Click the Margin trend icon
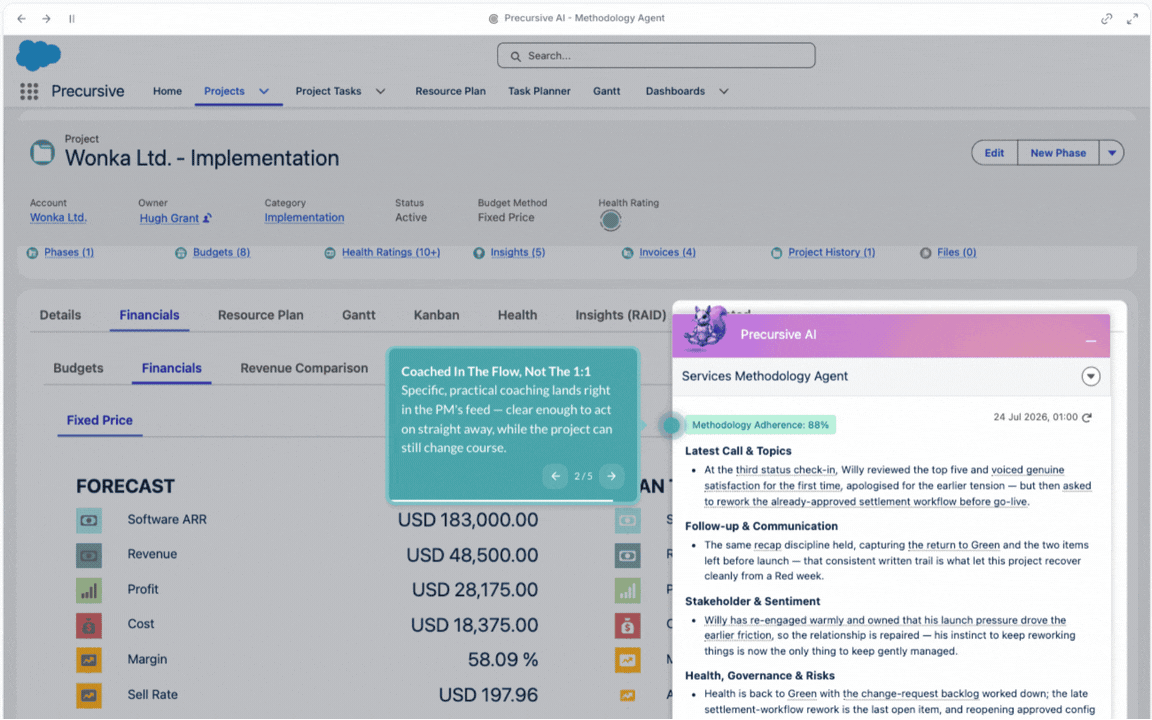 [89, 660]
